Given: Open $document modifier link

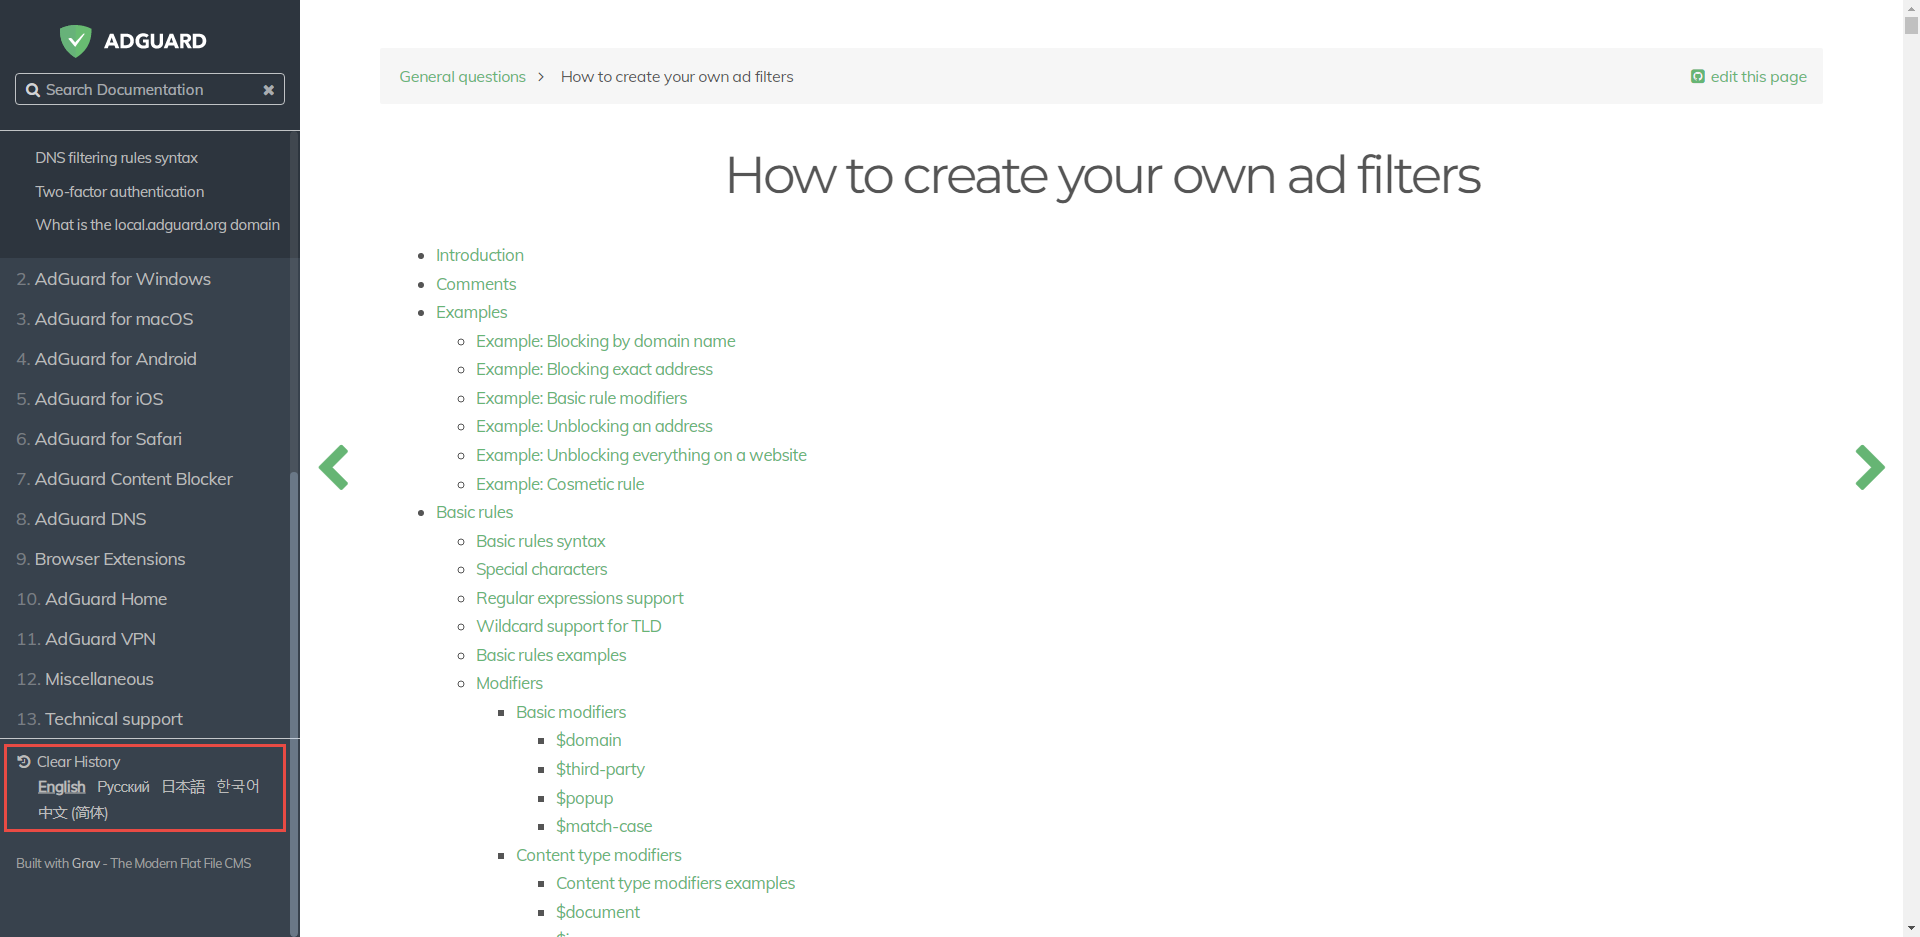Looking at the screenshot, I should [x=597, y=912].
